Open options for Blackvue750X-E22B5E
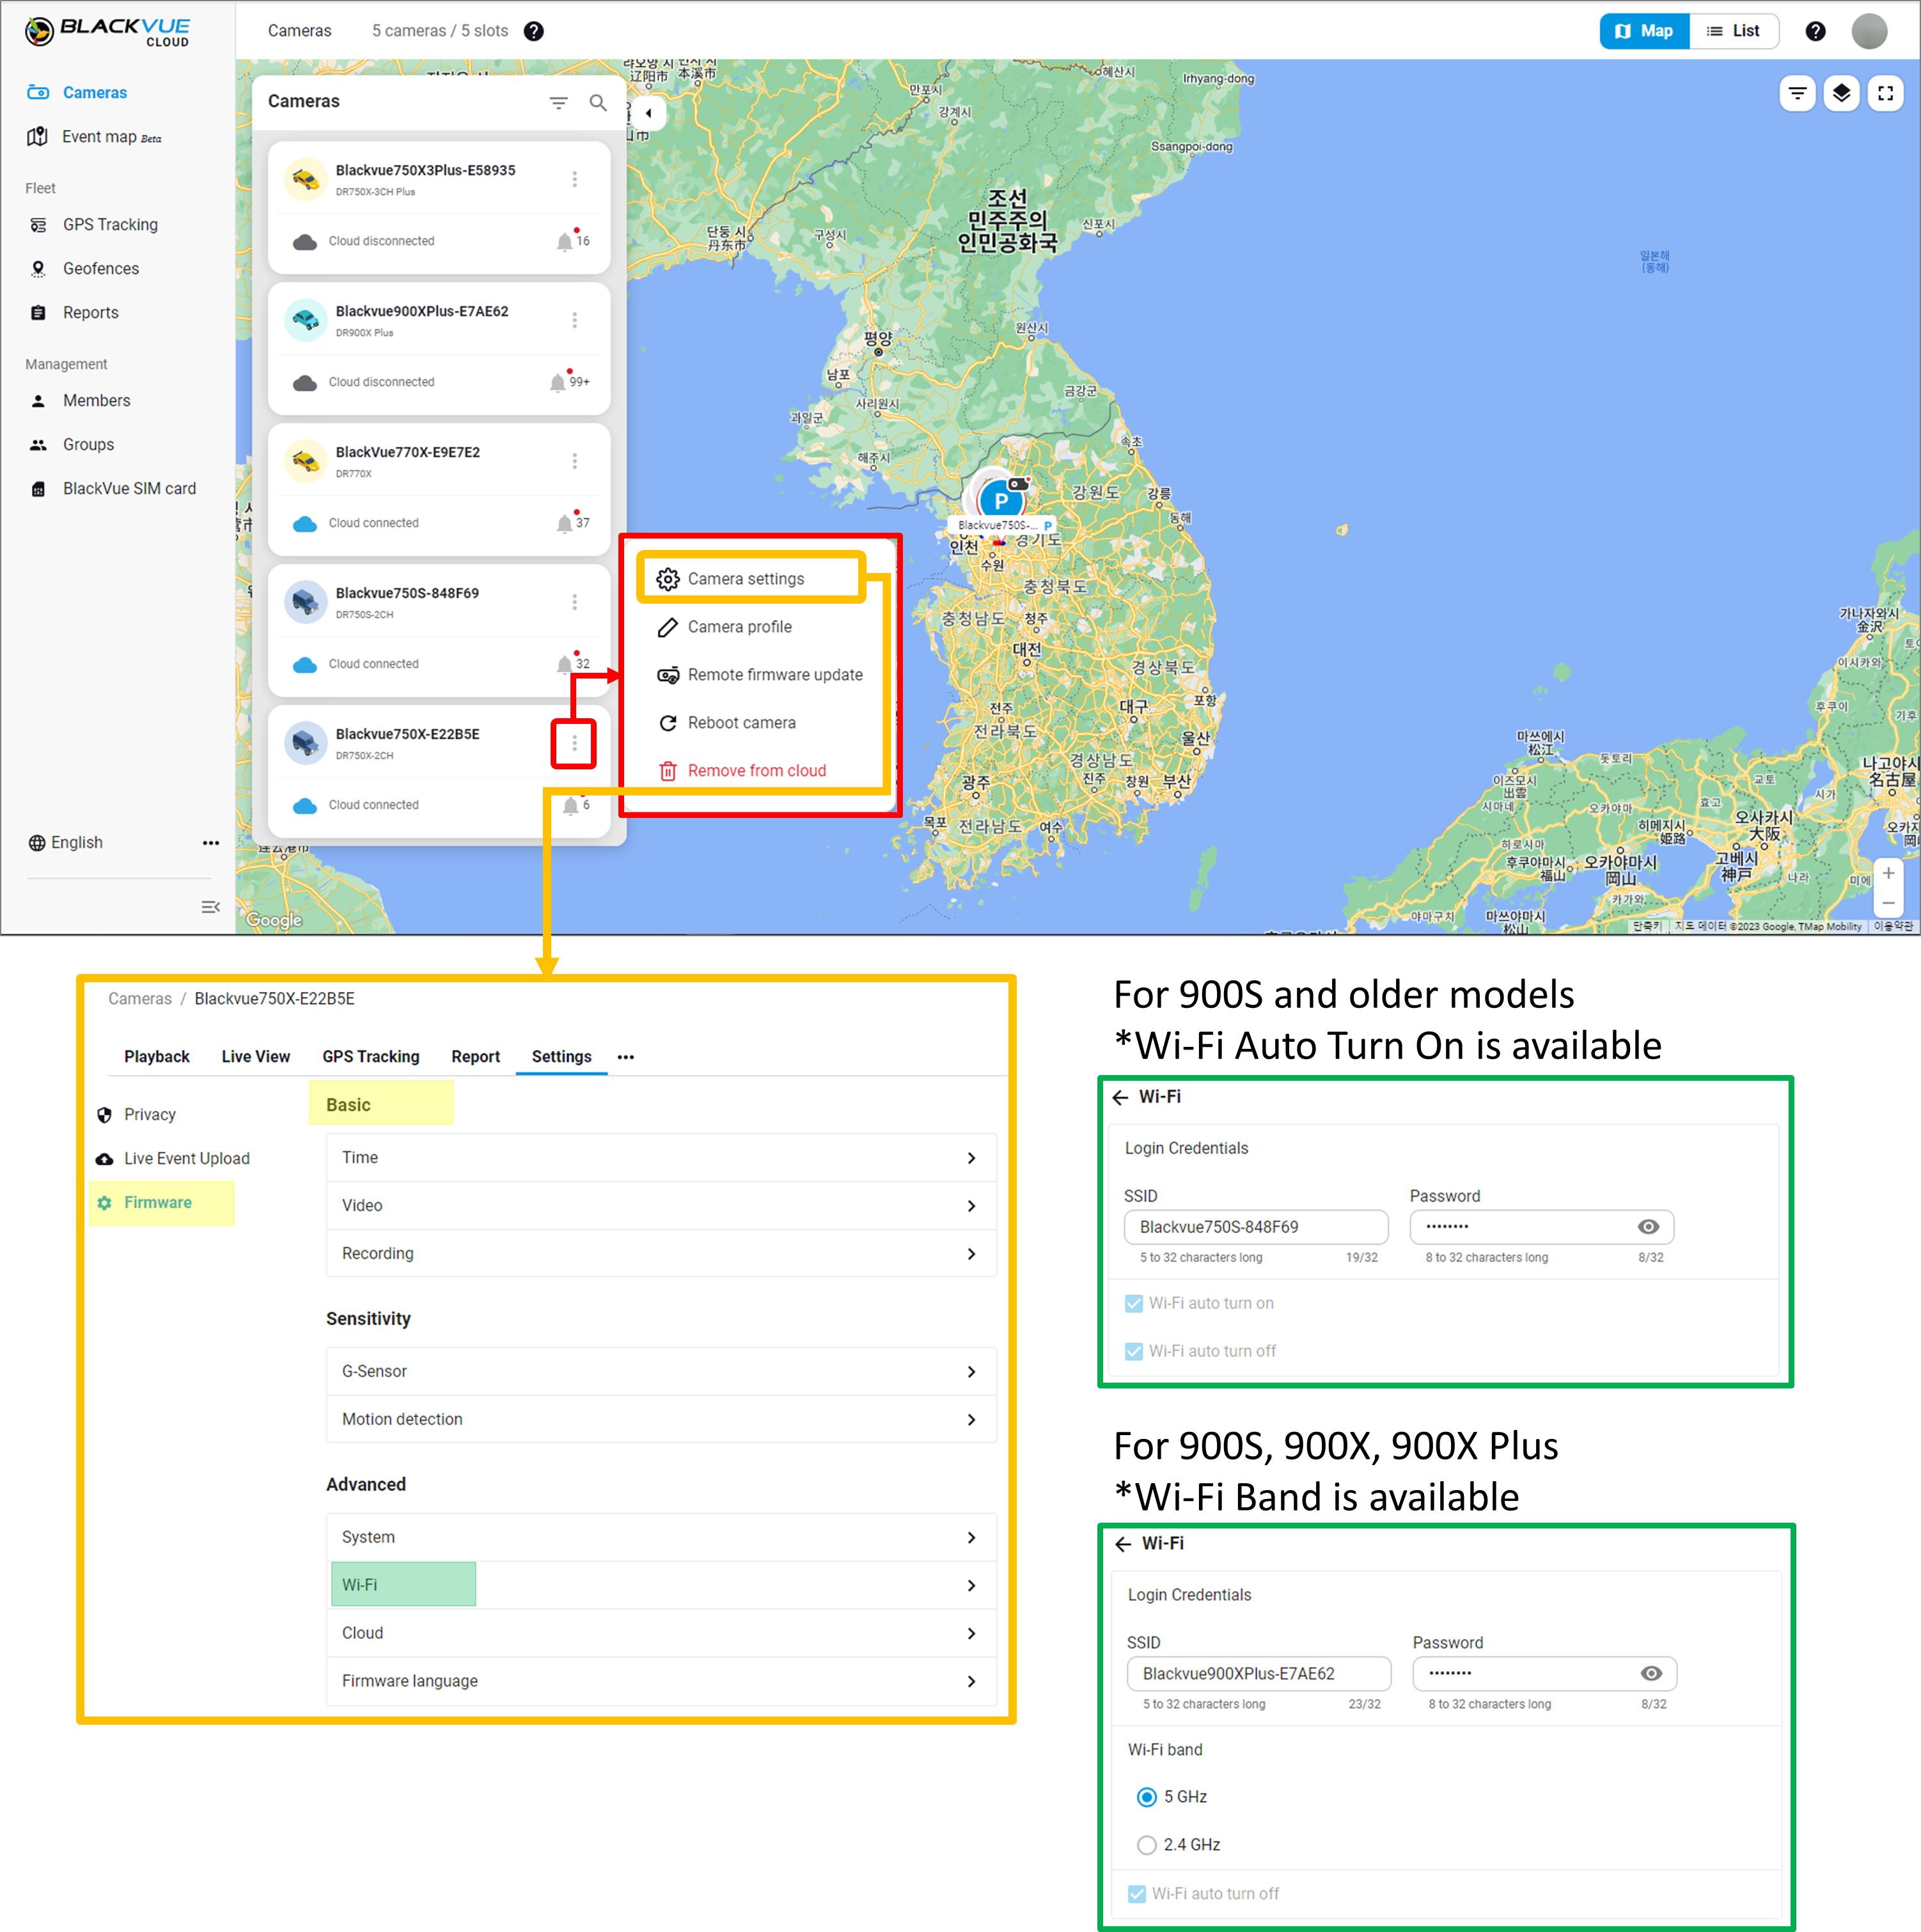 (574, 743)
